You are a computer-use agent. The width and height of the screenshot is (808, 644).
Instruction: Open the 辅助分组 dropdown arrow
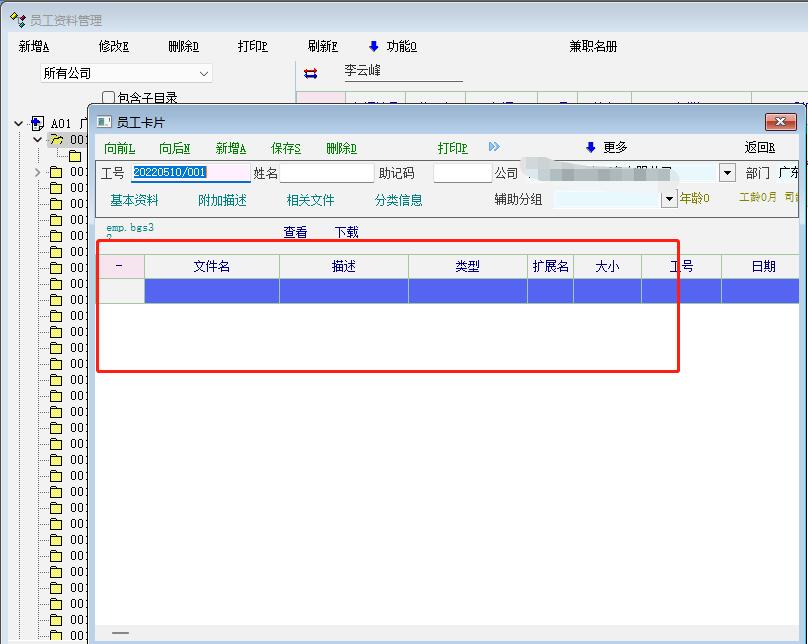[x=669, y=199]
